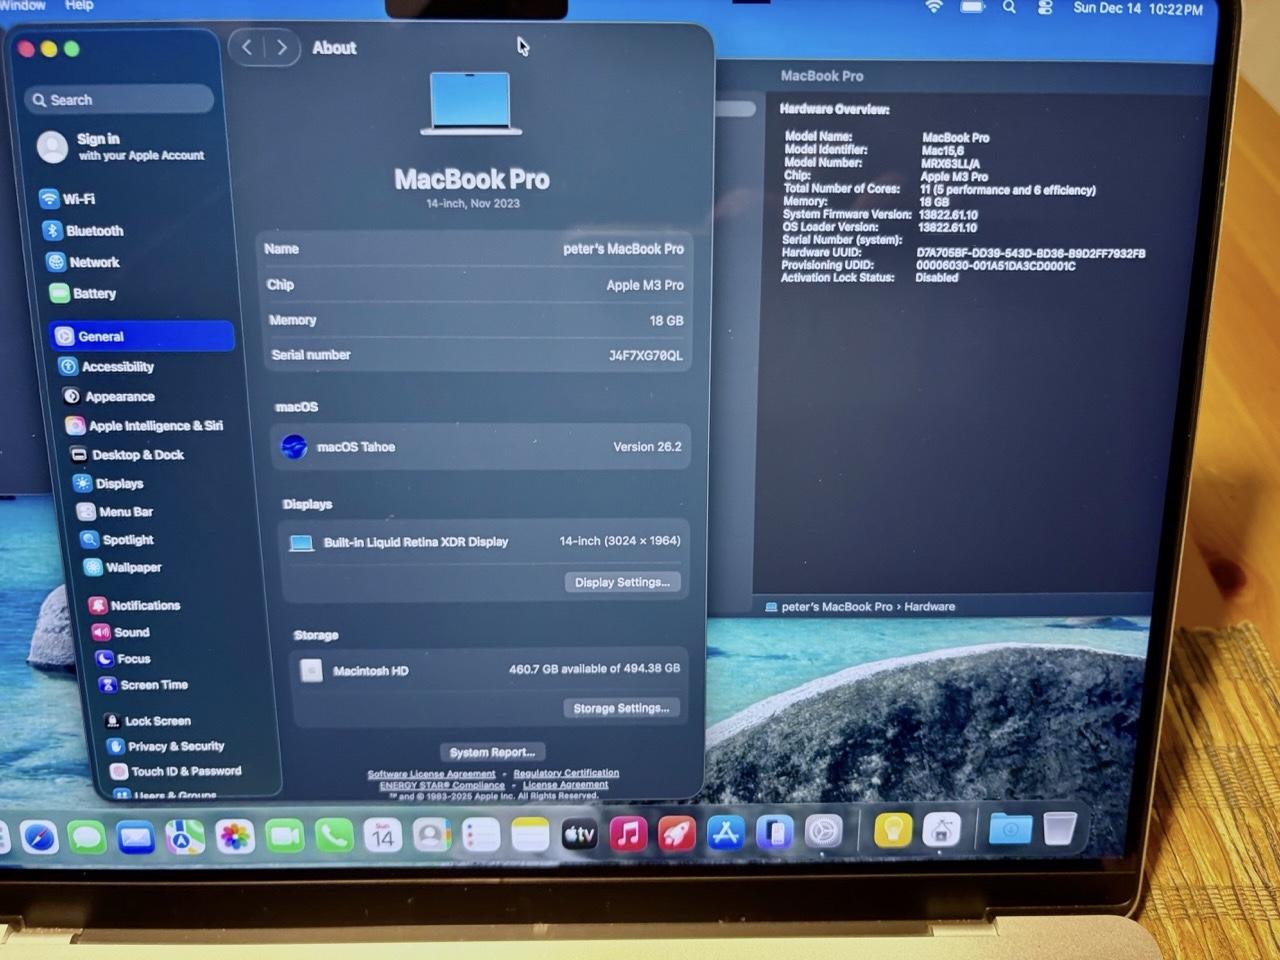This screenshot has height=960, width=1280.
Task: Open Control Center in menu bar
Action: [1045, 8]
